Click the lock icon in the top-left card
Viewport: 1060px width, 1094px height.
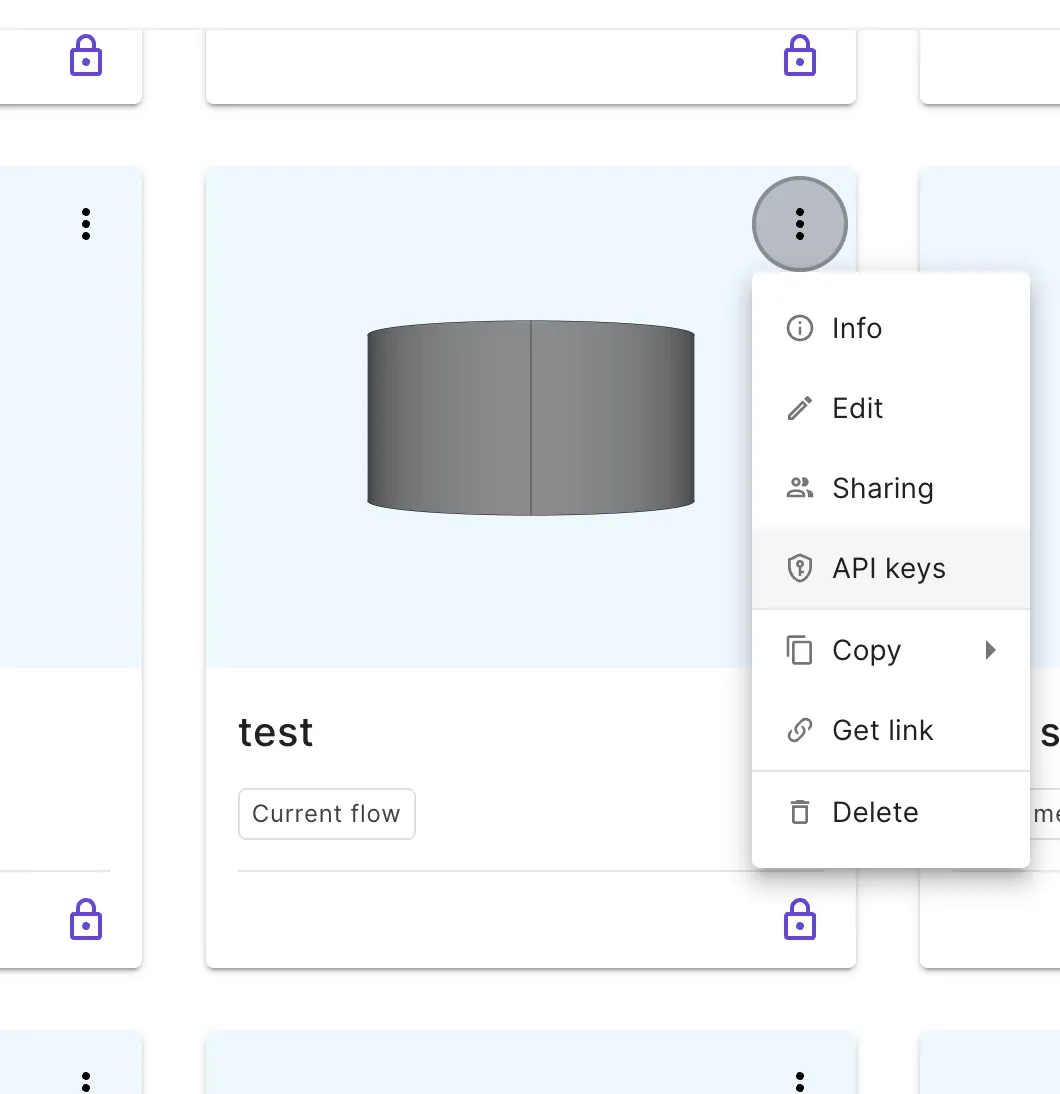click(86, 56)
